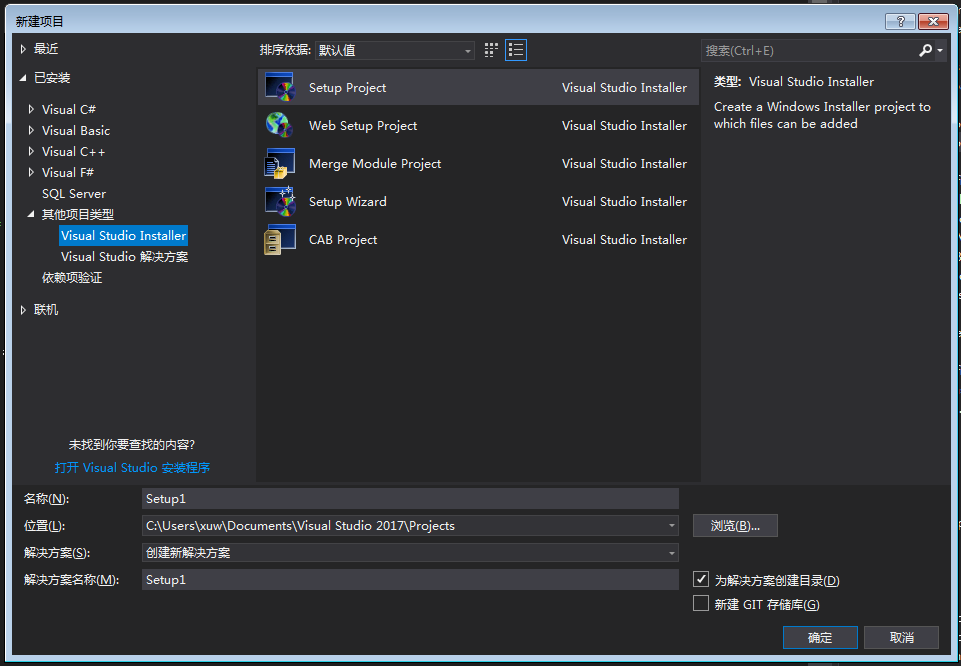
Task: Collapse the 已安装 tree node
Action: click(x=23, y=78)
